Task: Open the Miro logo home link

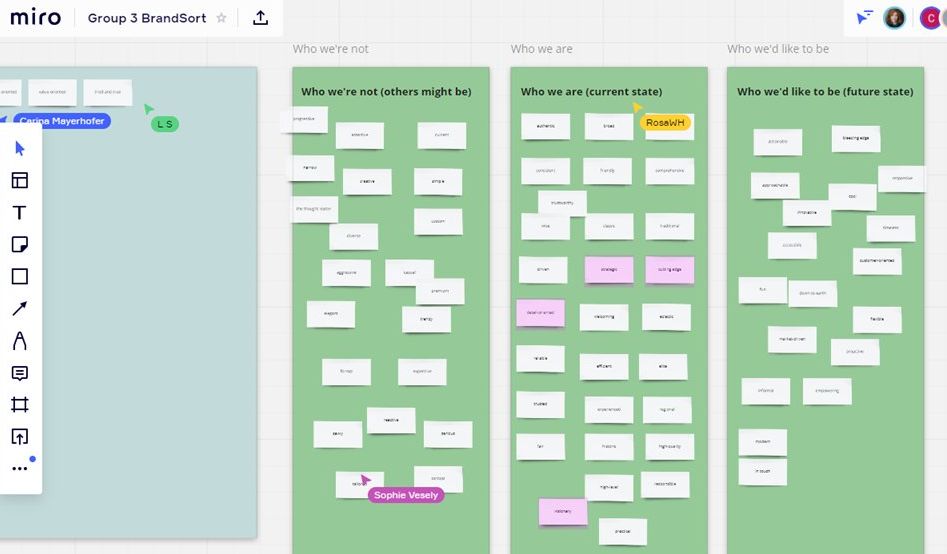Action: click(x=36, y=18)
